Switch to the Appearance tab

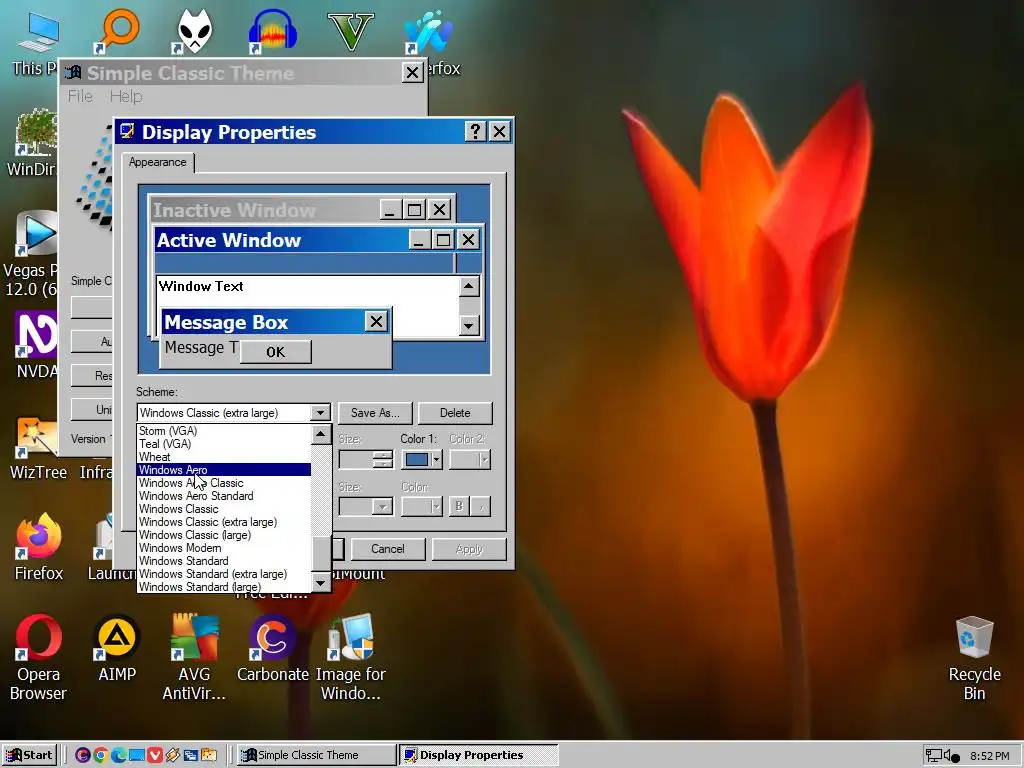[157, 163]
